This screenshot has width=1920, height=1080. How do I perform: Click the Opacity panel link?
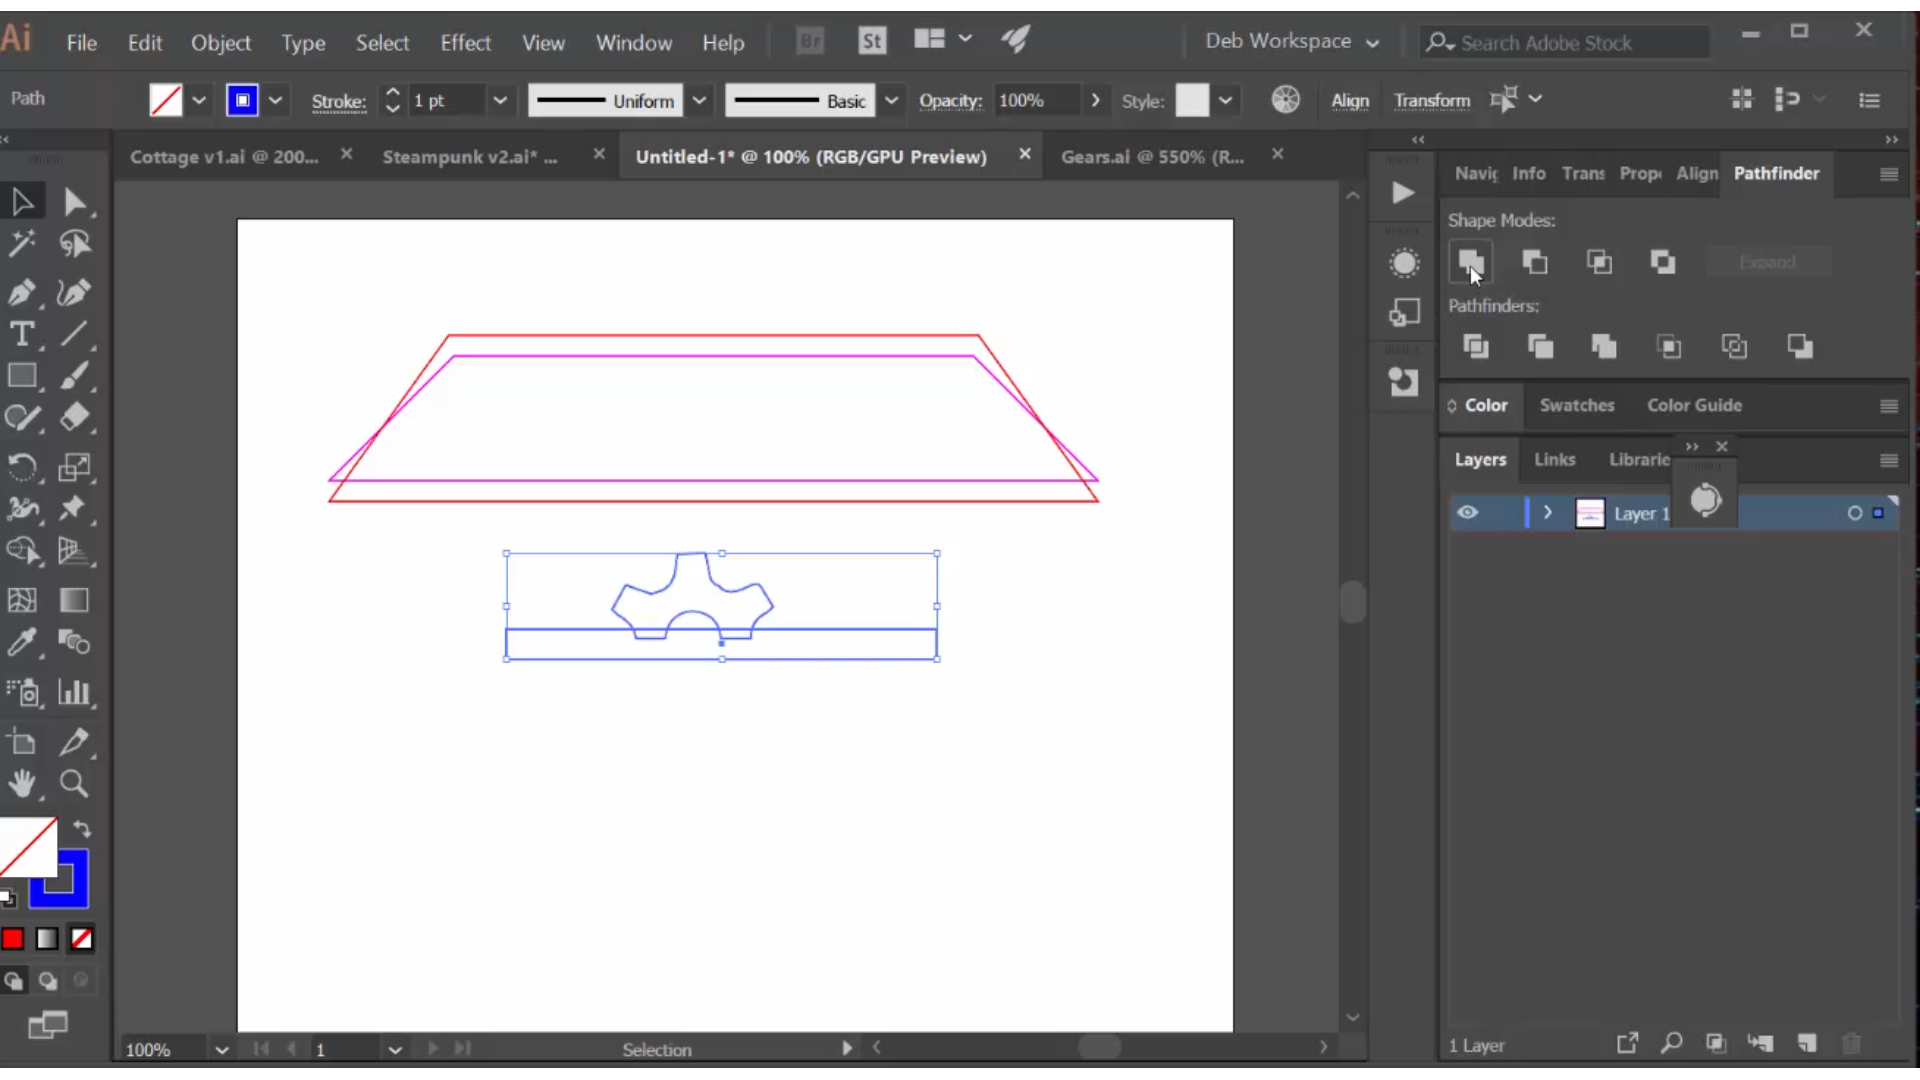point(950,101)
